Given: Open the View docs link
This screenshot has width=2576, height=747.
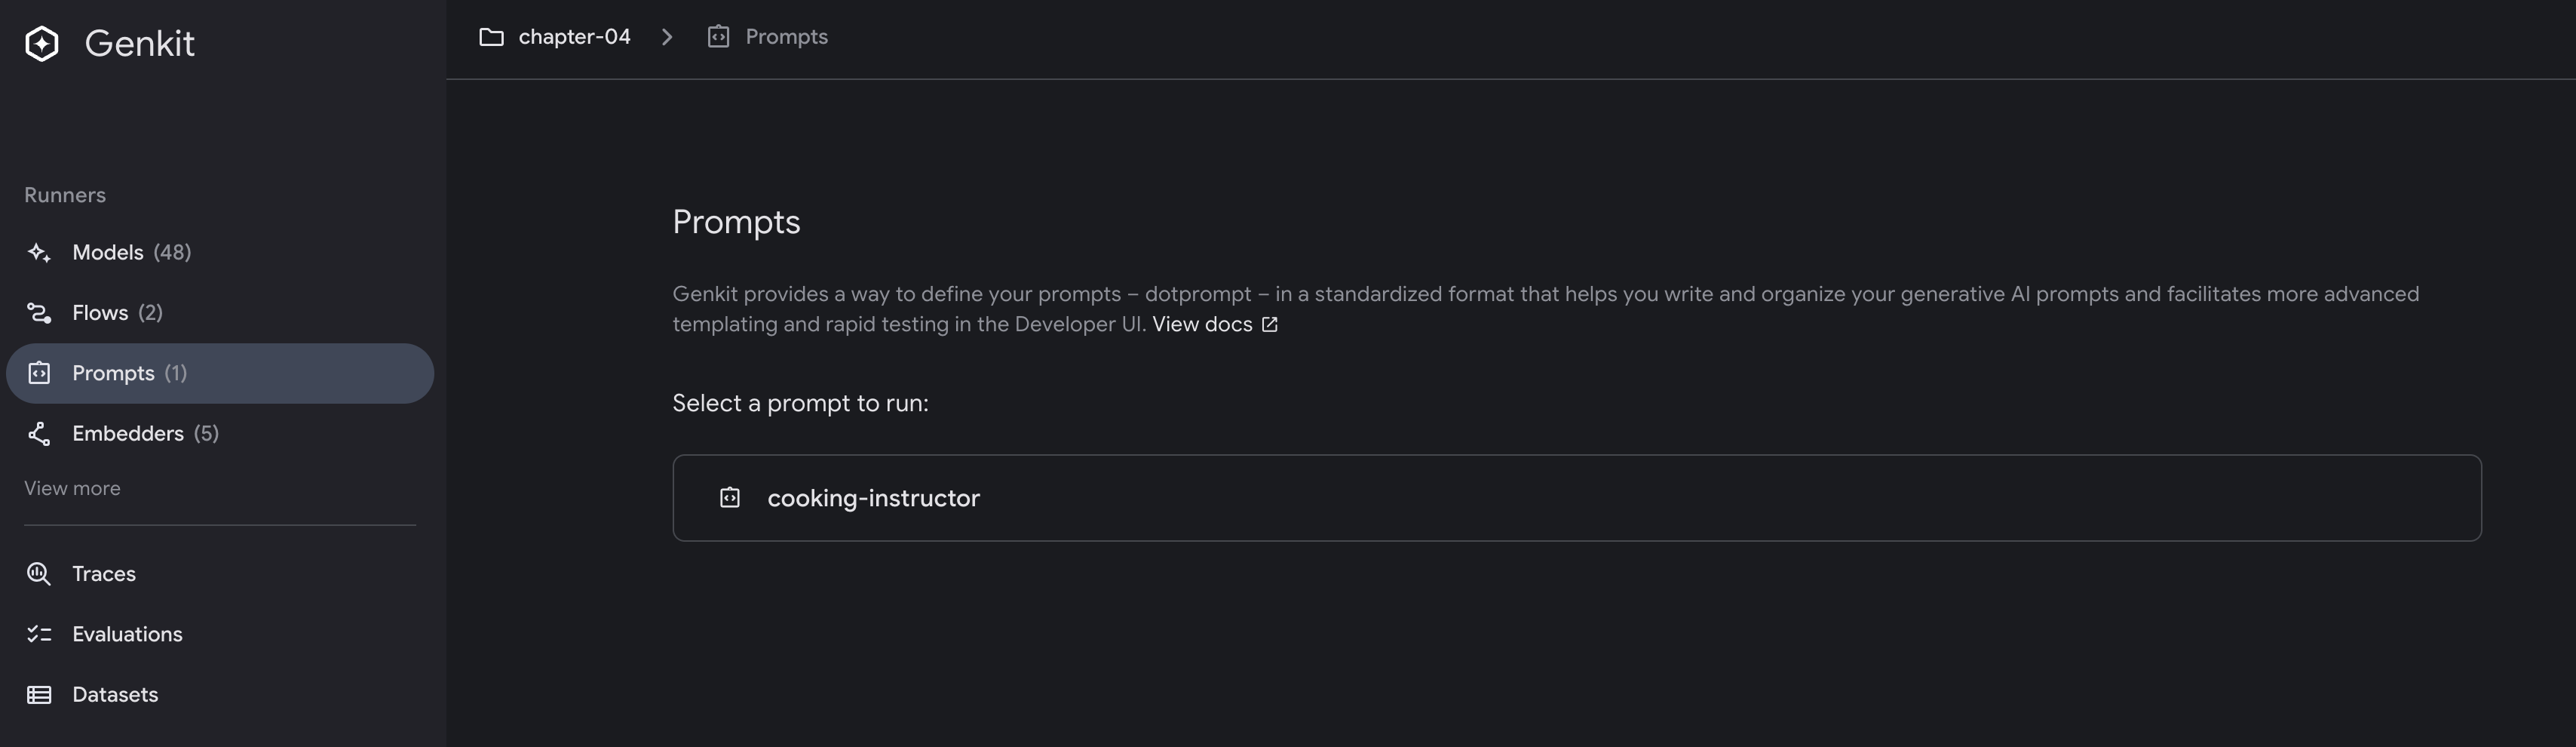Looking at the screenshot, I should [1202, 325].
